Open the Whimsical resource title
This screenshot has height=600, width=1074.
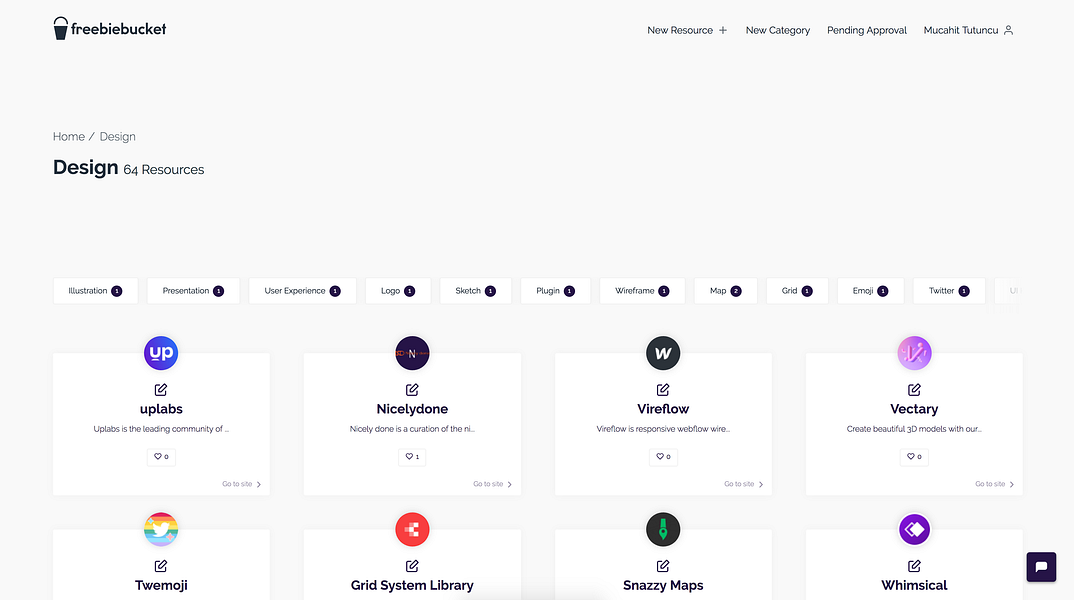pos(914,585)
